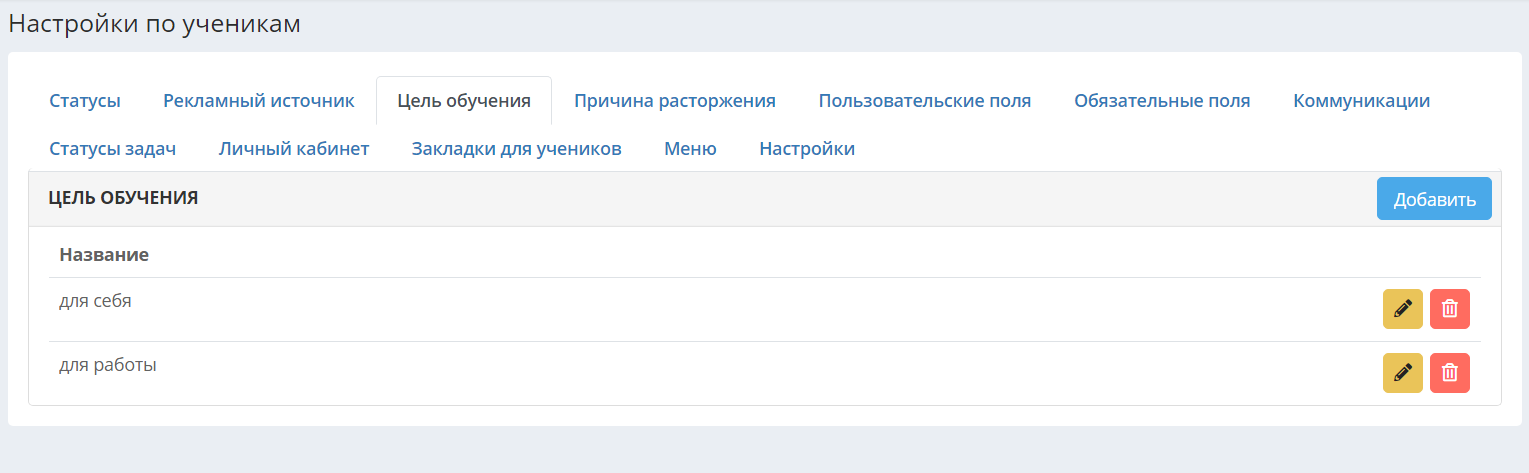Go to the Причина расторжения tab

point(675,101)
